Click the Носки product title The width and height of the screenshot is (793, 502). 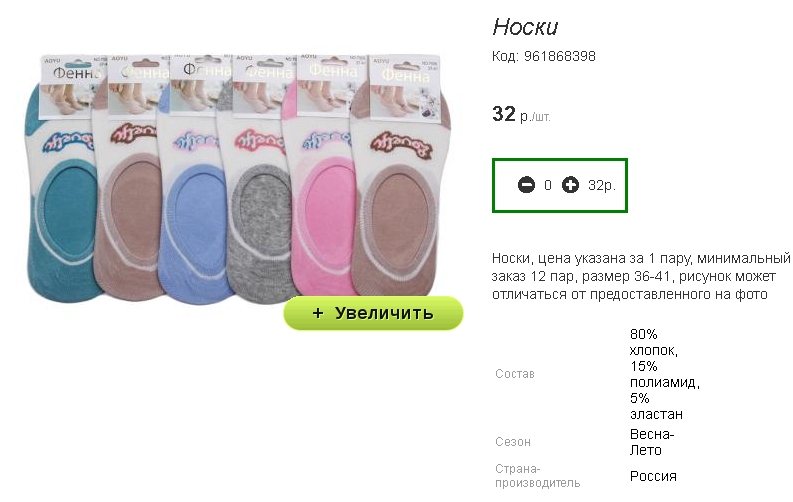click(x=525, y=27)
